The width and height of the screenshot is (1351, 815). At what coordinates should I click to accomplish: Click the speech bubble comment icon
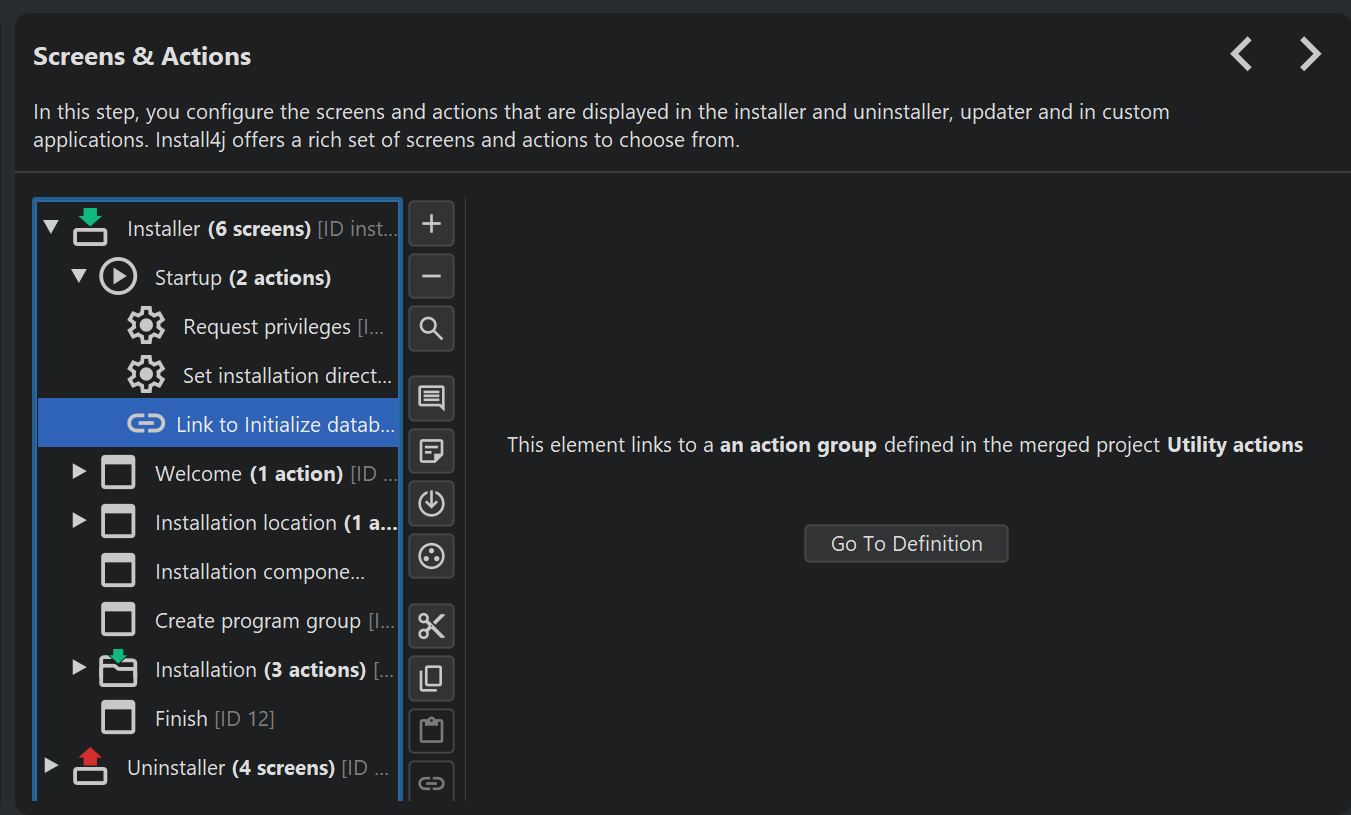point(431,399)
